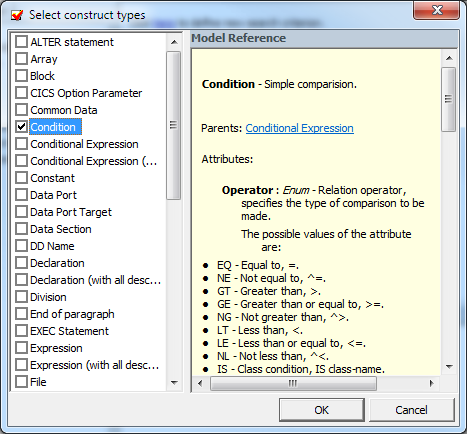The height and width of the screenshot is (434, 467).
Task: Confirm selection with OK button
Action: 321,410
